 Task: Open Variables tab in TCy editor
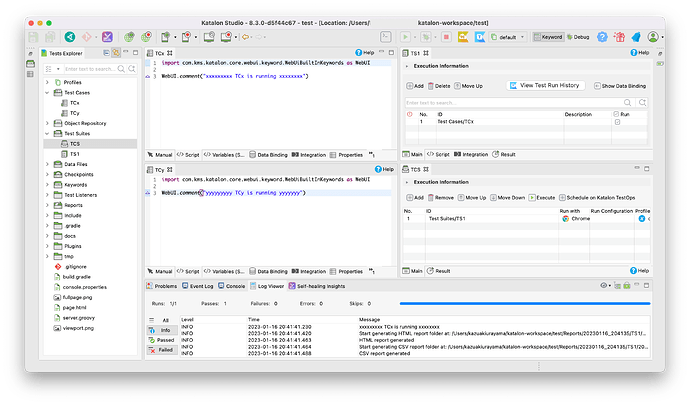point(224,272)
